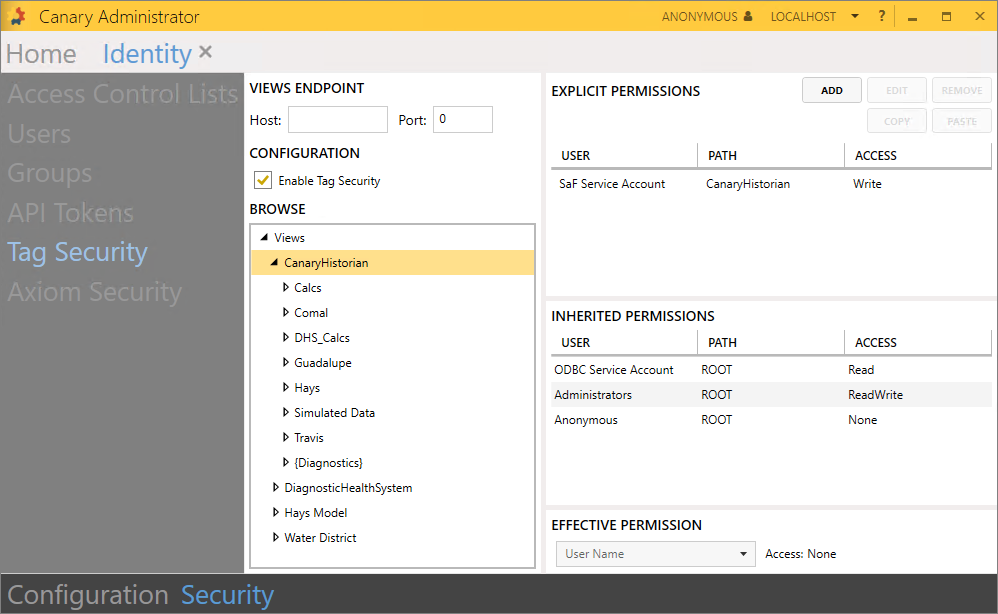Sort Explicit Permissions by USER column
The image size is (998, 614).
point(624,156)
